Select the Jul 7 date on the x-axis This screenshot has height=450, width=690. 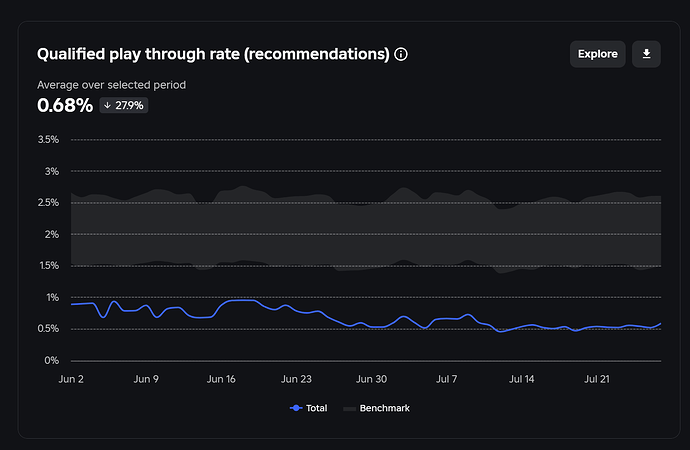tap(447, 380)
